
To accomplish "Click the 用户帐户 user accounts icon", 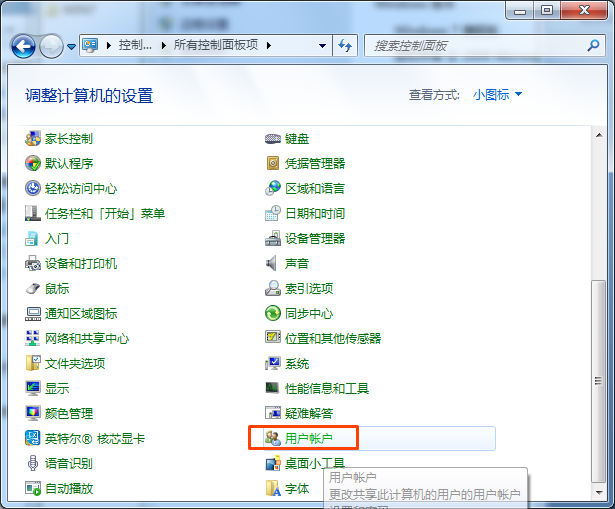I will coord(273,438).
